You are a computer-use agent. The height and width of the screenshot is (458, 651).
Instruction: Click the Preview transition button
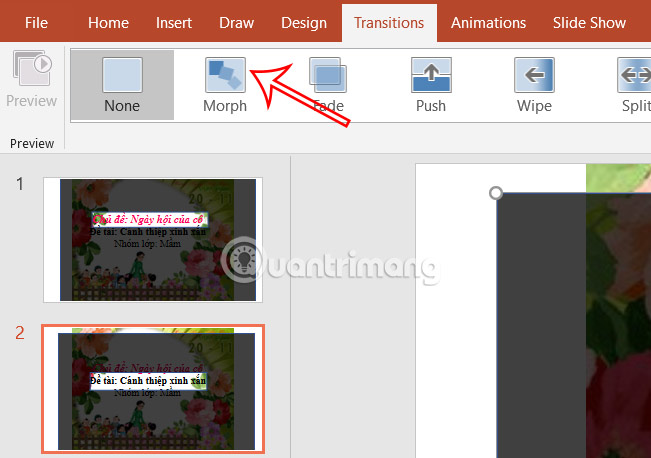tap(32, 79)
